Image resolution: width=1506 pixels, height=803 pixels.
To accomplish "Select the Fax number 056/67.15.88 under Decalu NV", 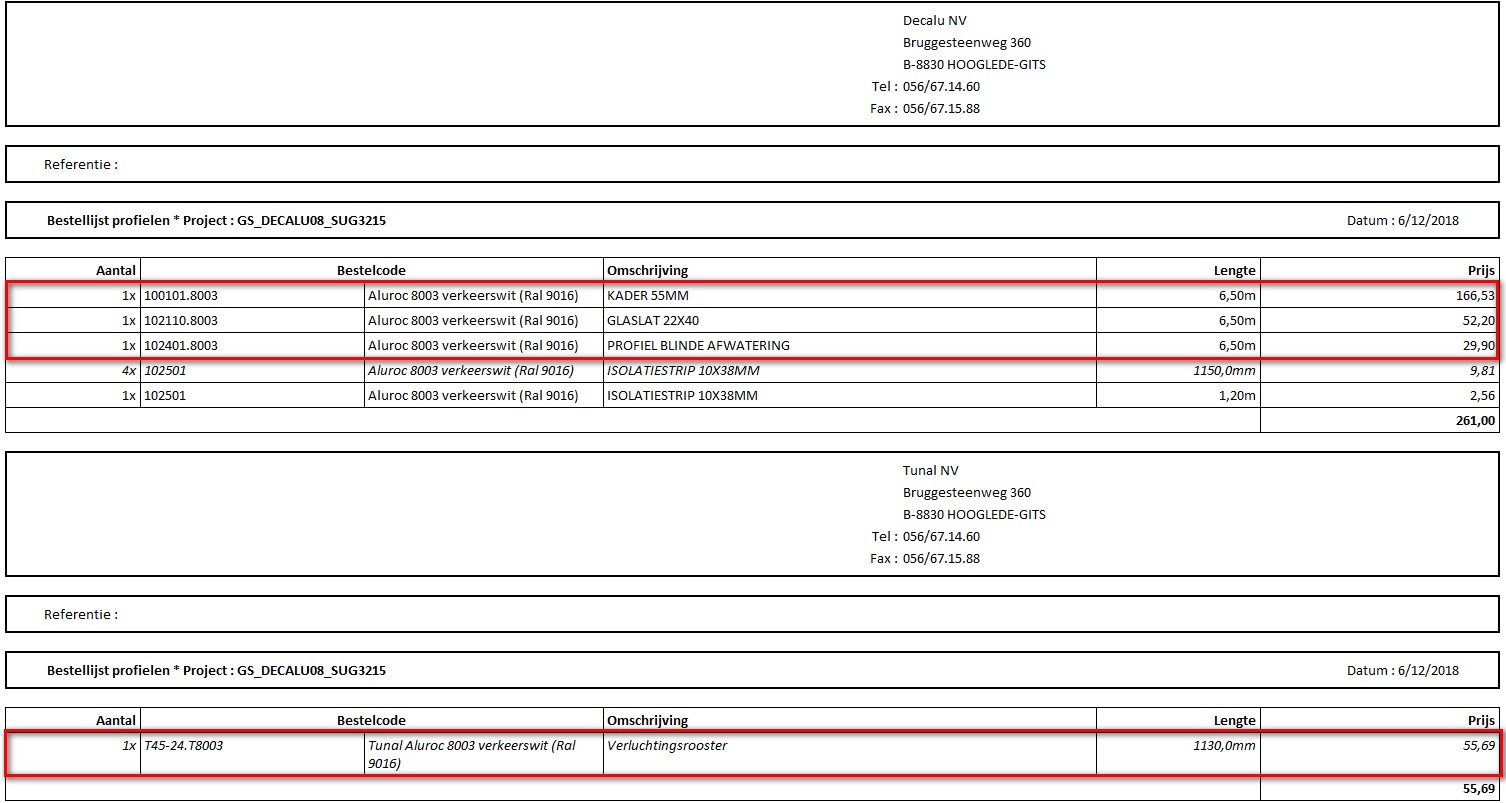I will pyautogui.click(x=941, y=109).
